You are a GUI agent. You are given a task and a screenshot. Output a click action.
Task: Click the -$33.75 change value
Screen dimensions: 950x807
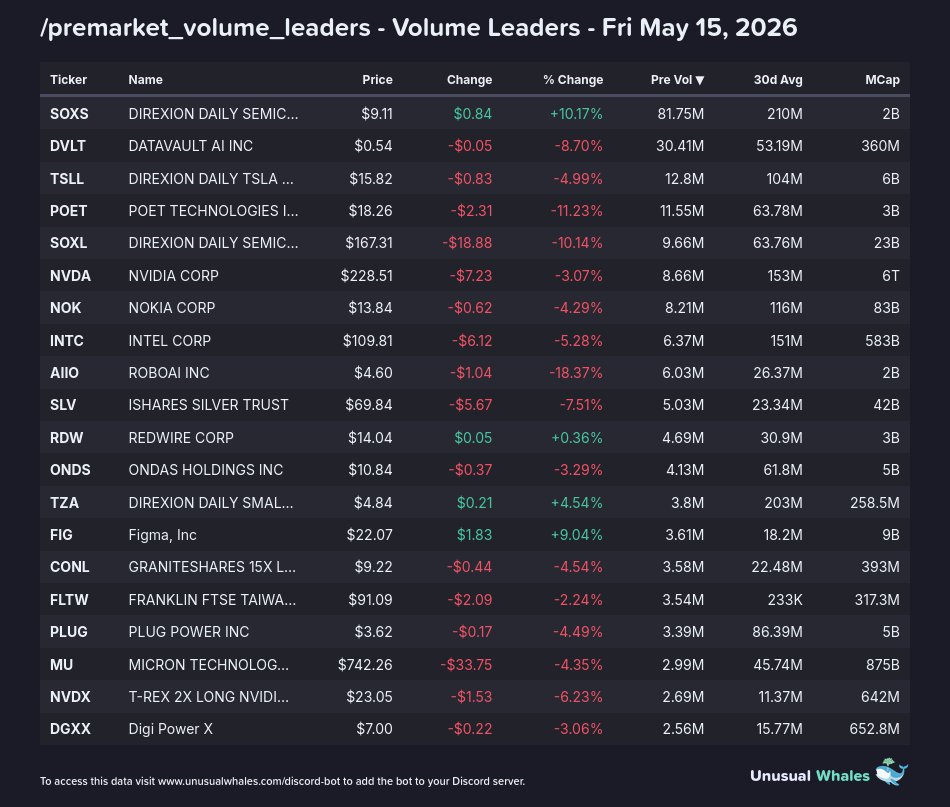[466, 665]
